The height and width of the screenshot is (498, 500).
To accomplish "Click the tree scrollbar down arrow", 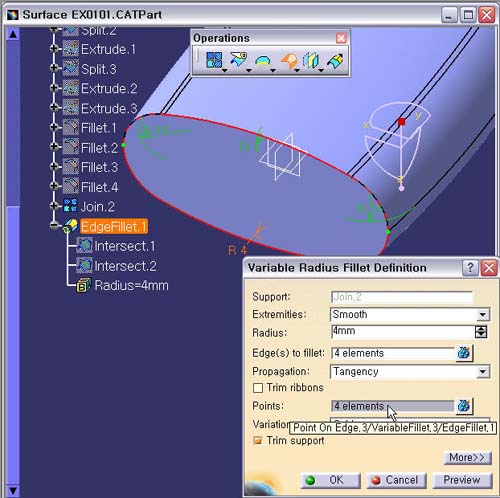I will pyautogui.click(x=13, y=491).
